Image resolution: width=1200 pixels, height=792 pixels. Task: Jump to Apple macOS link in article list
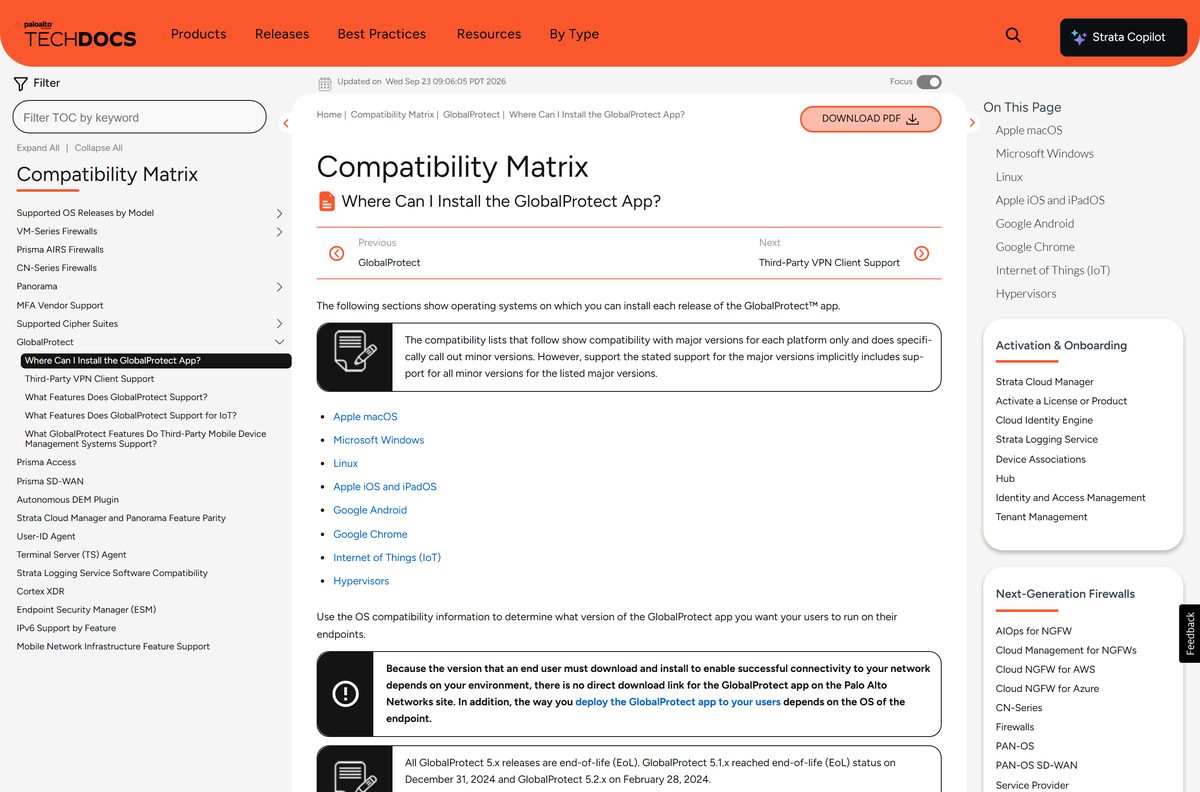pyautogui.click(x=365, y=417)
